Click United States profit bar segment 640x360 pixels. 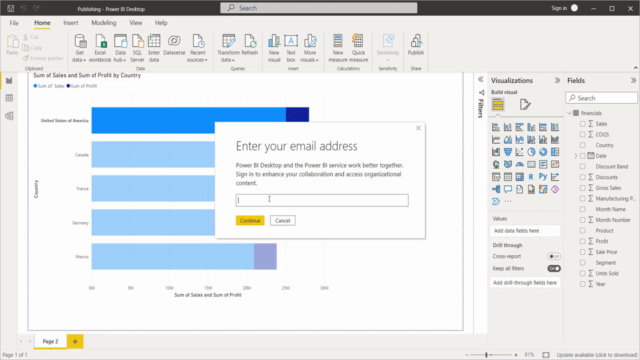[297, 115]
